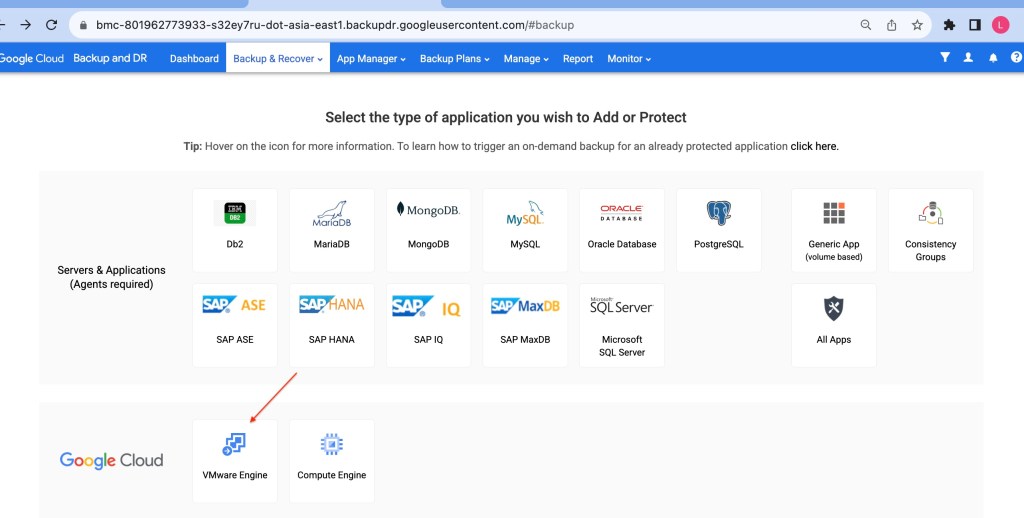Bookmark page with the star icon

point(917,25)
